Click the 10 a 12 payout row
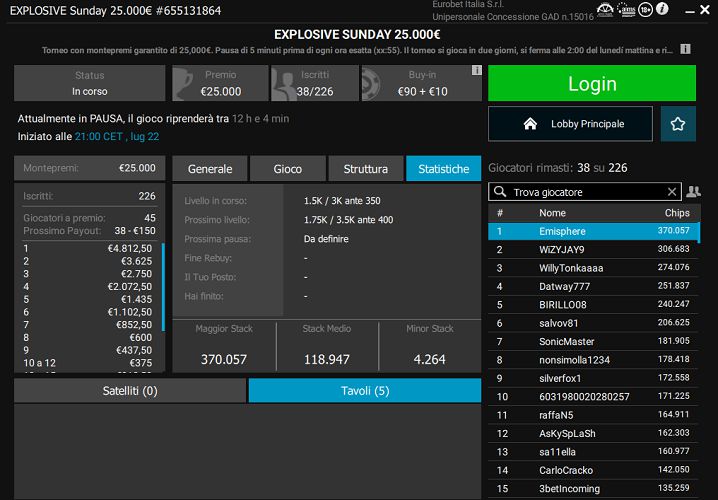 point(87,363)
